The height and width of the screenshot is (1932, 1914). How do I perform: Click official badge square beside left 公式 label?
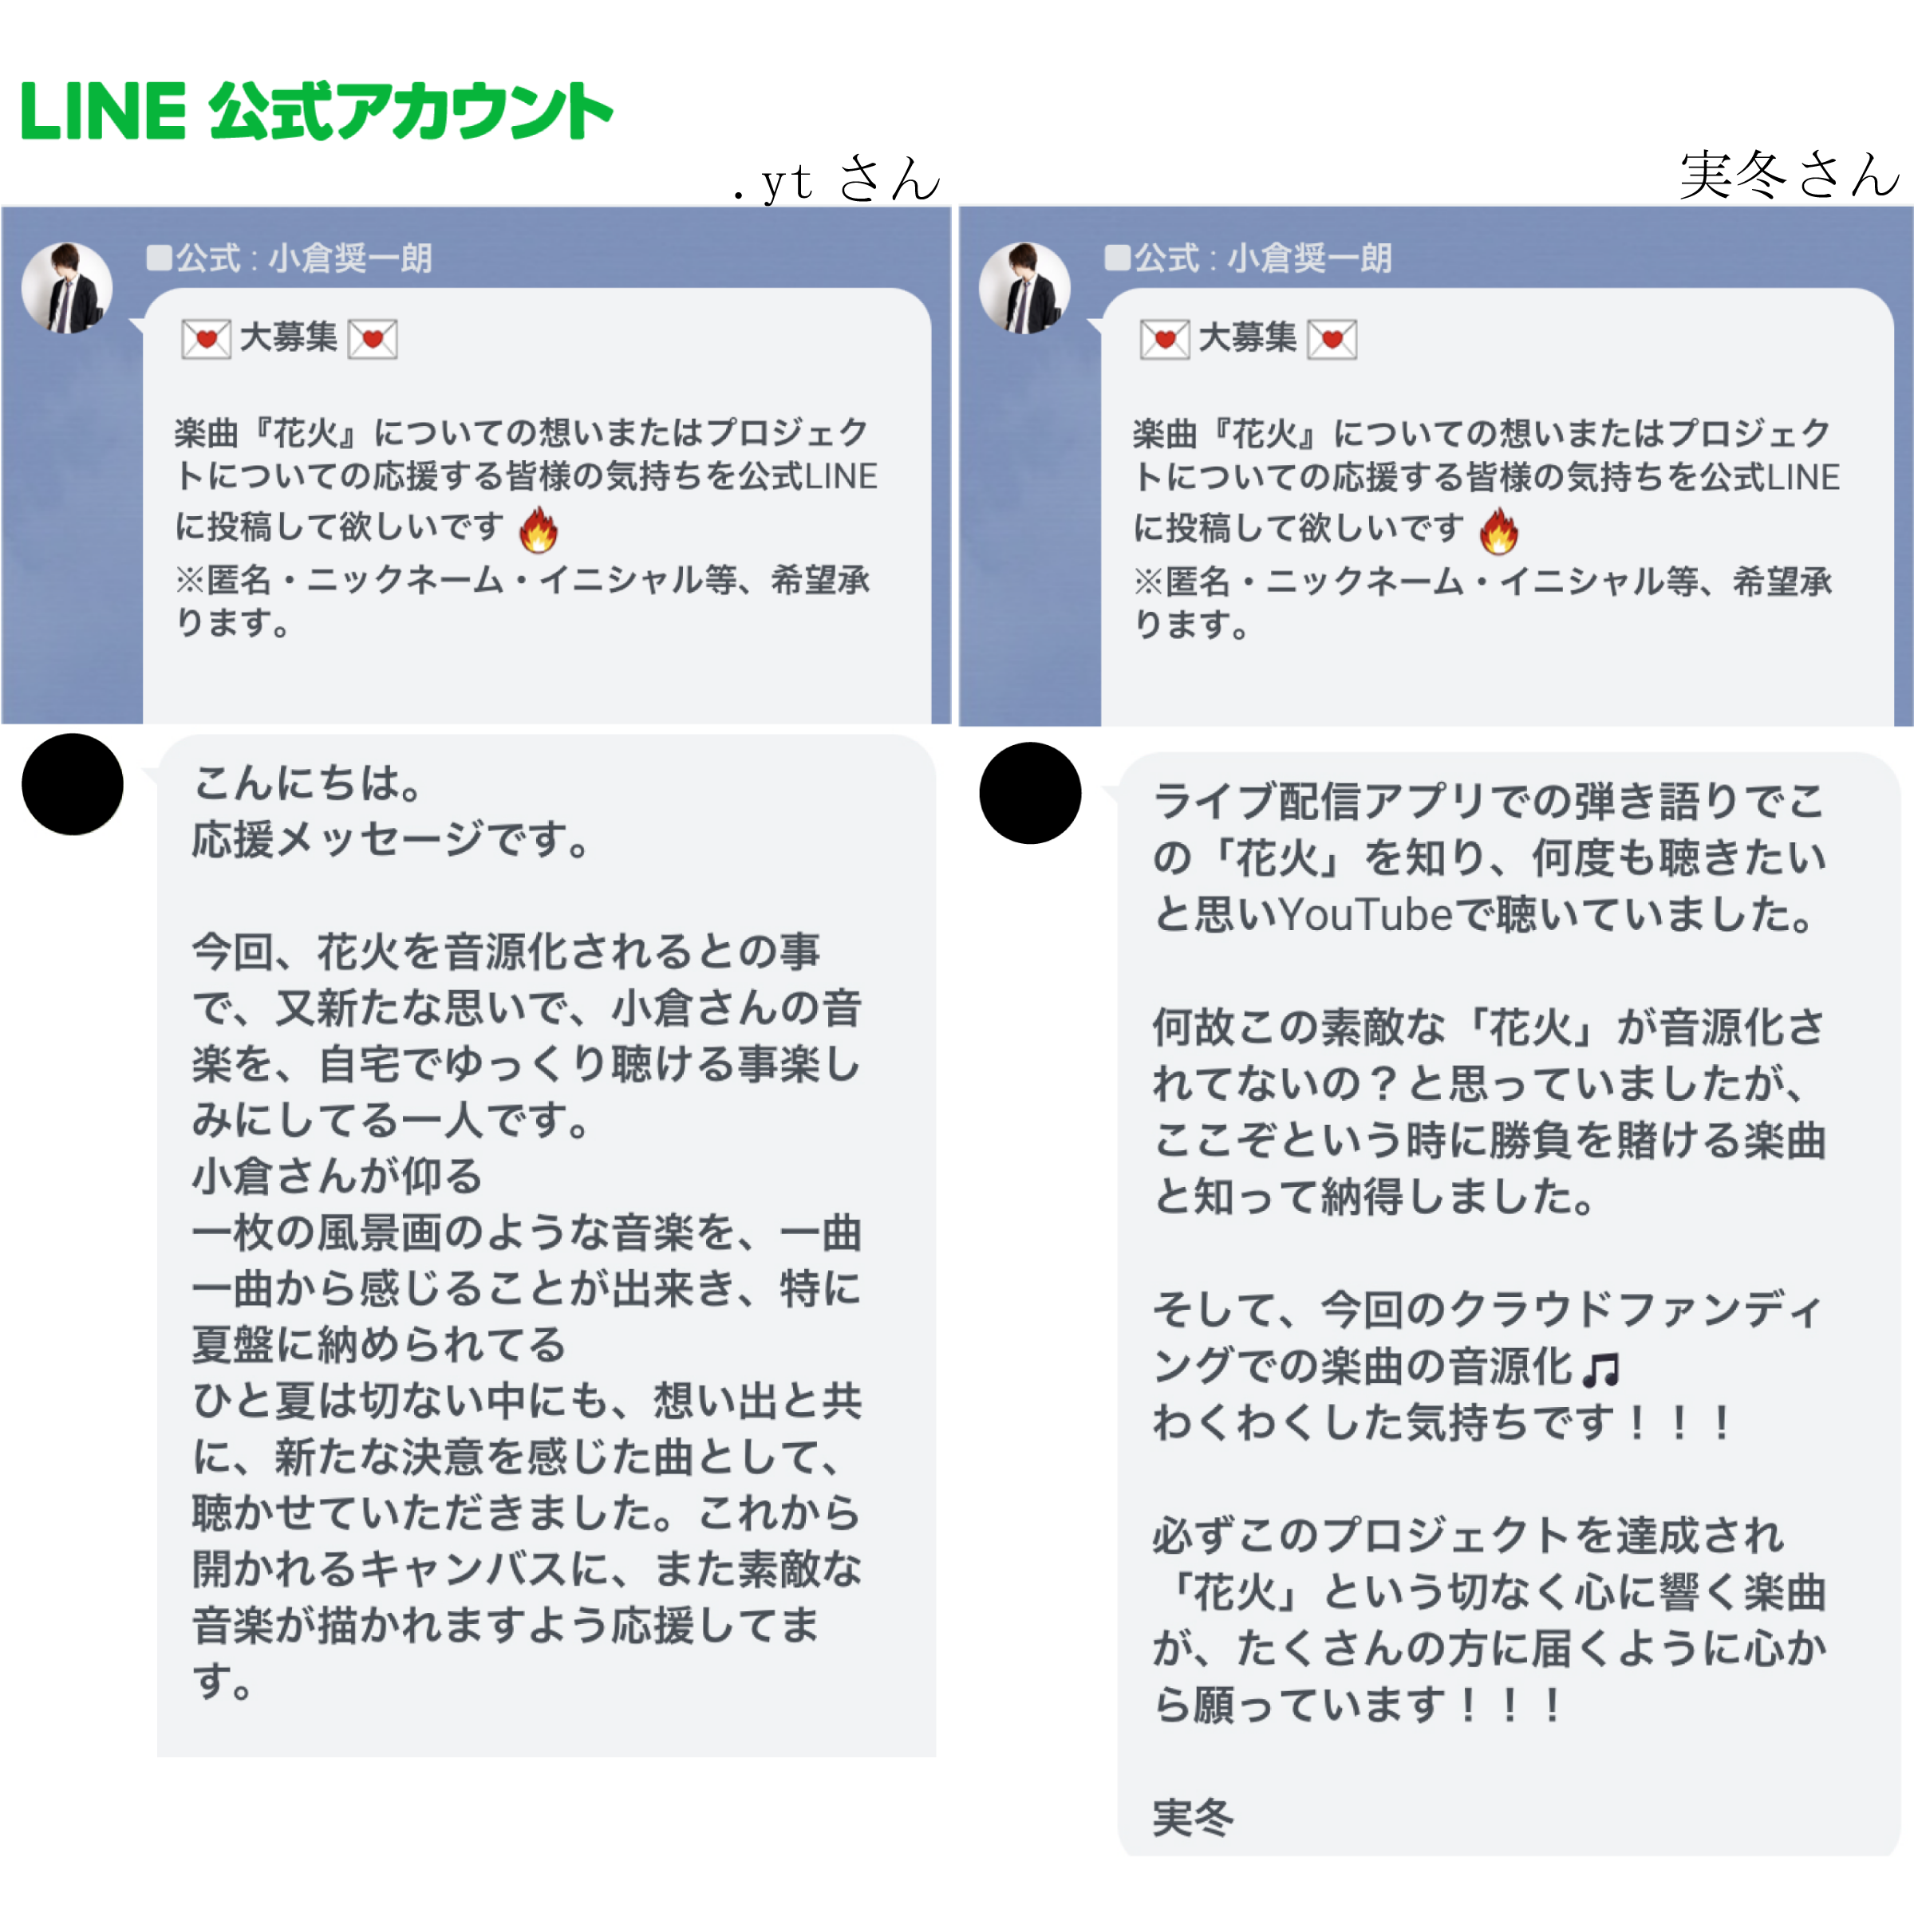coord(159,258)
